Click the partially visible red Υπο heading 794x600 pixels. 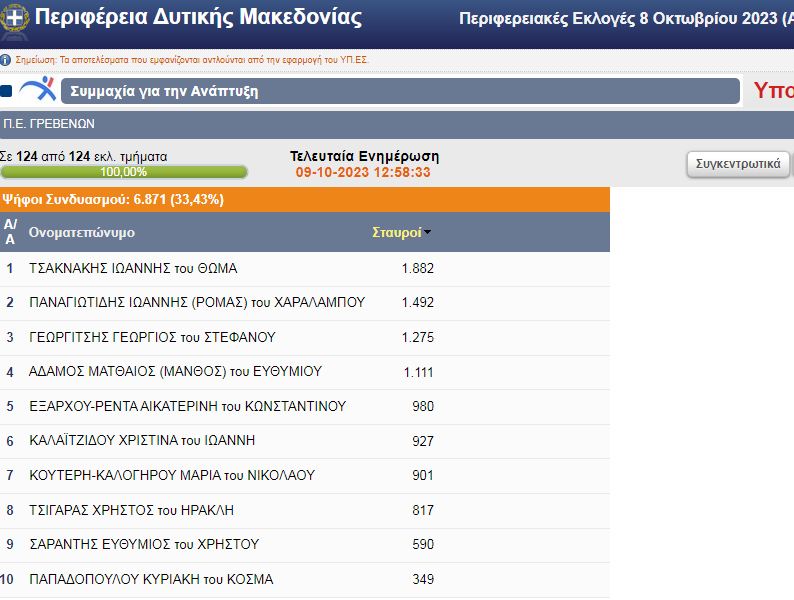(x=774, y=91)
